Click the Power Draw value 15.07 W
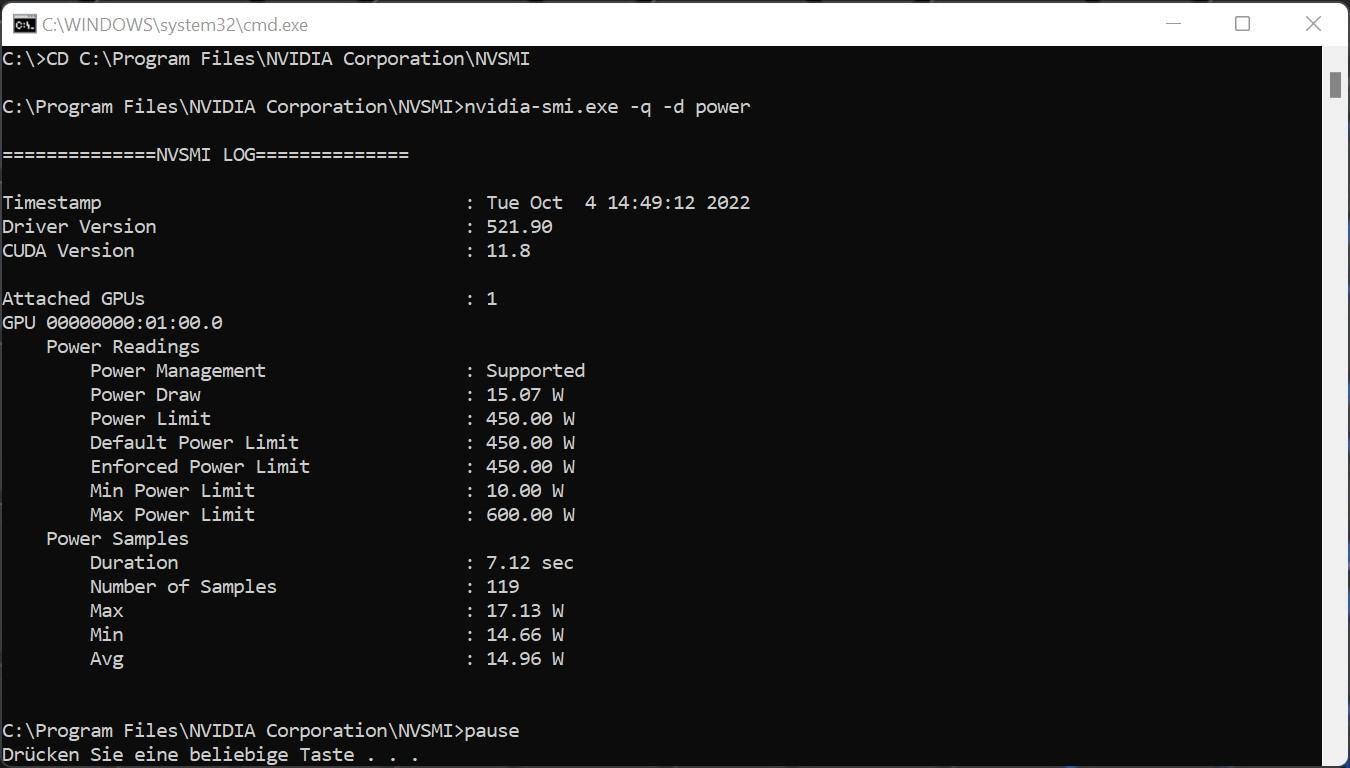Screen dimensions: 1350x768 [x=525, y=395]
